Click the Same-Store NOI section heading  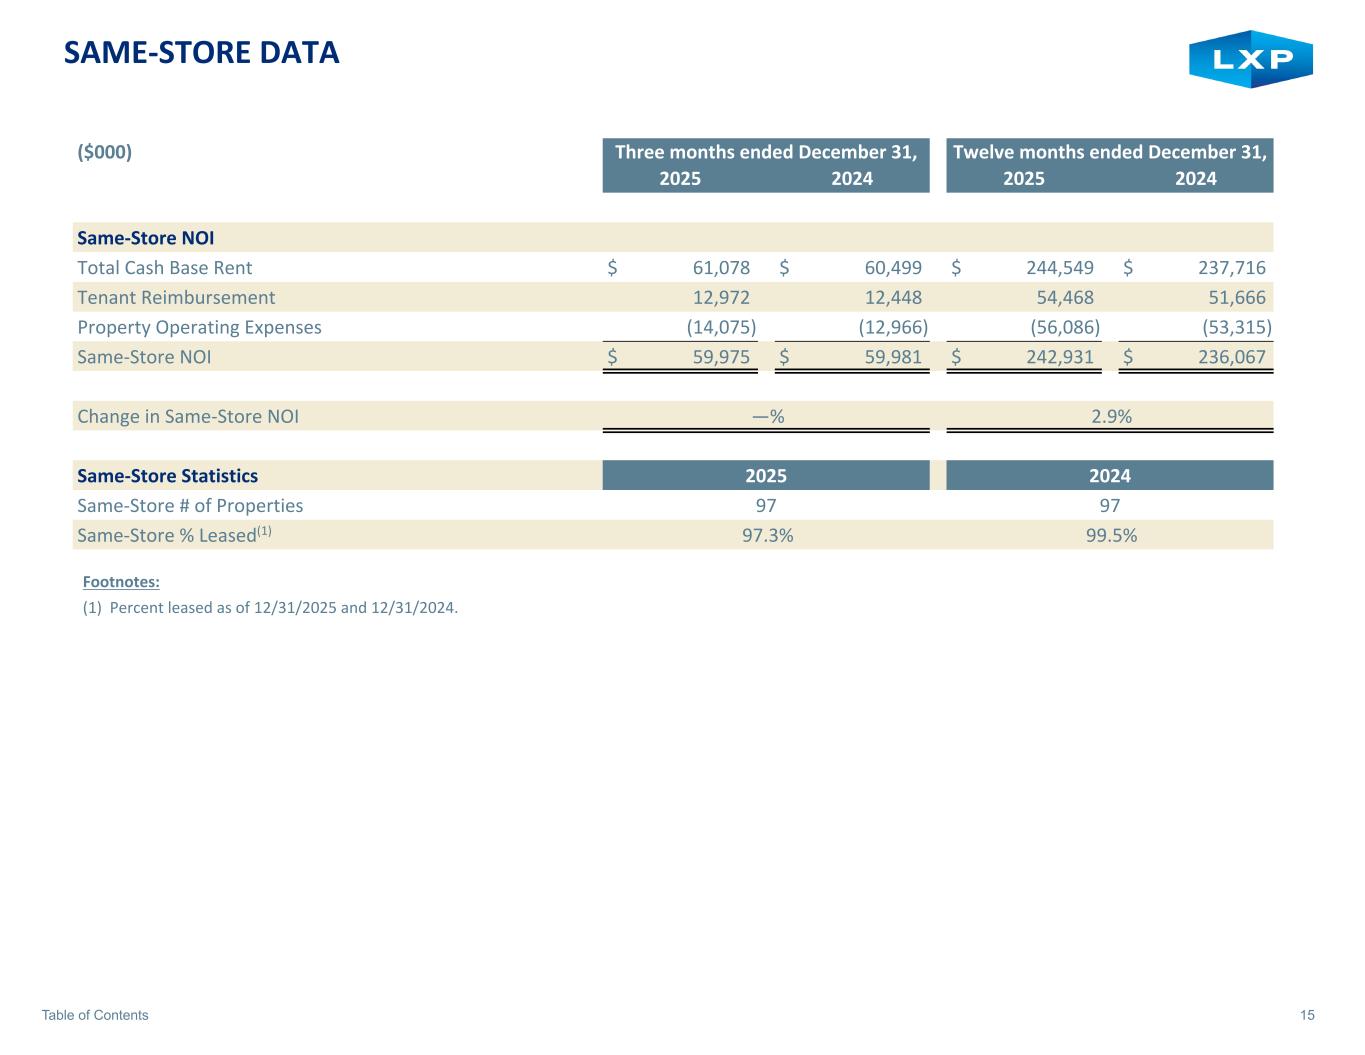[x=146, y=238]
